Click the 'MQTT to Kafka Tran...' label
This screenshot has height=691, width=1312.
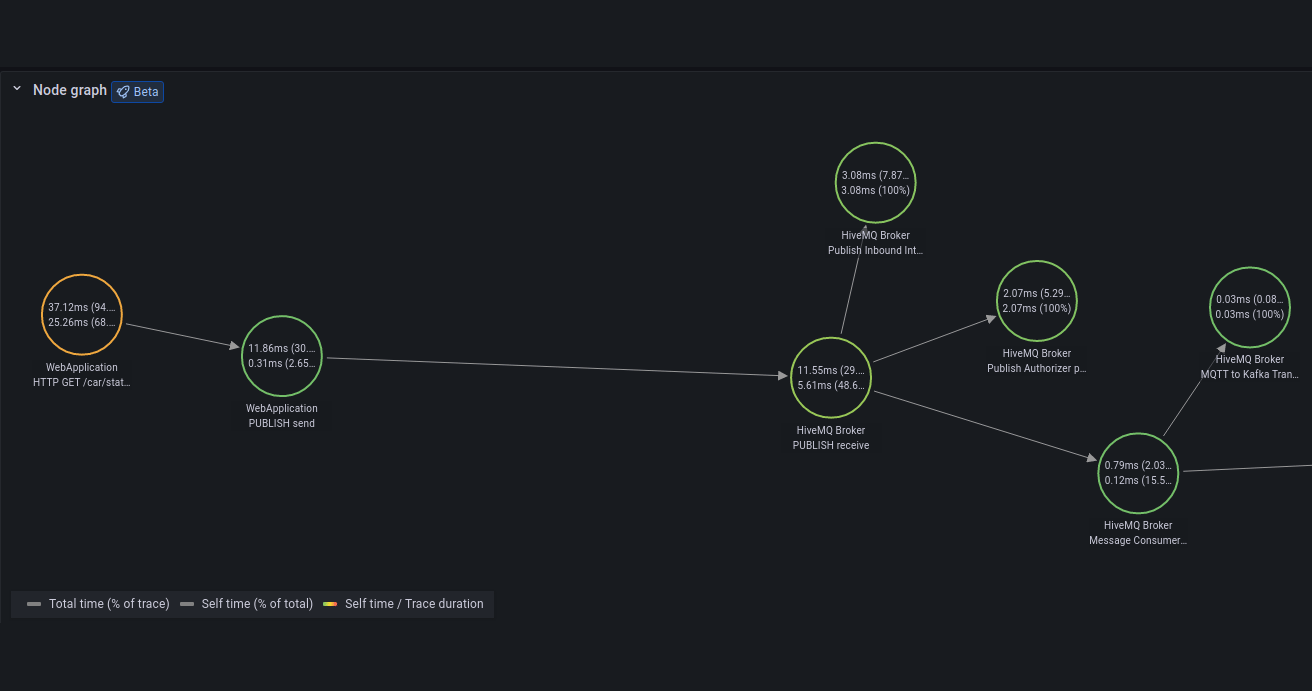(x=1250, y=374)
